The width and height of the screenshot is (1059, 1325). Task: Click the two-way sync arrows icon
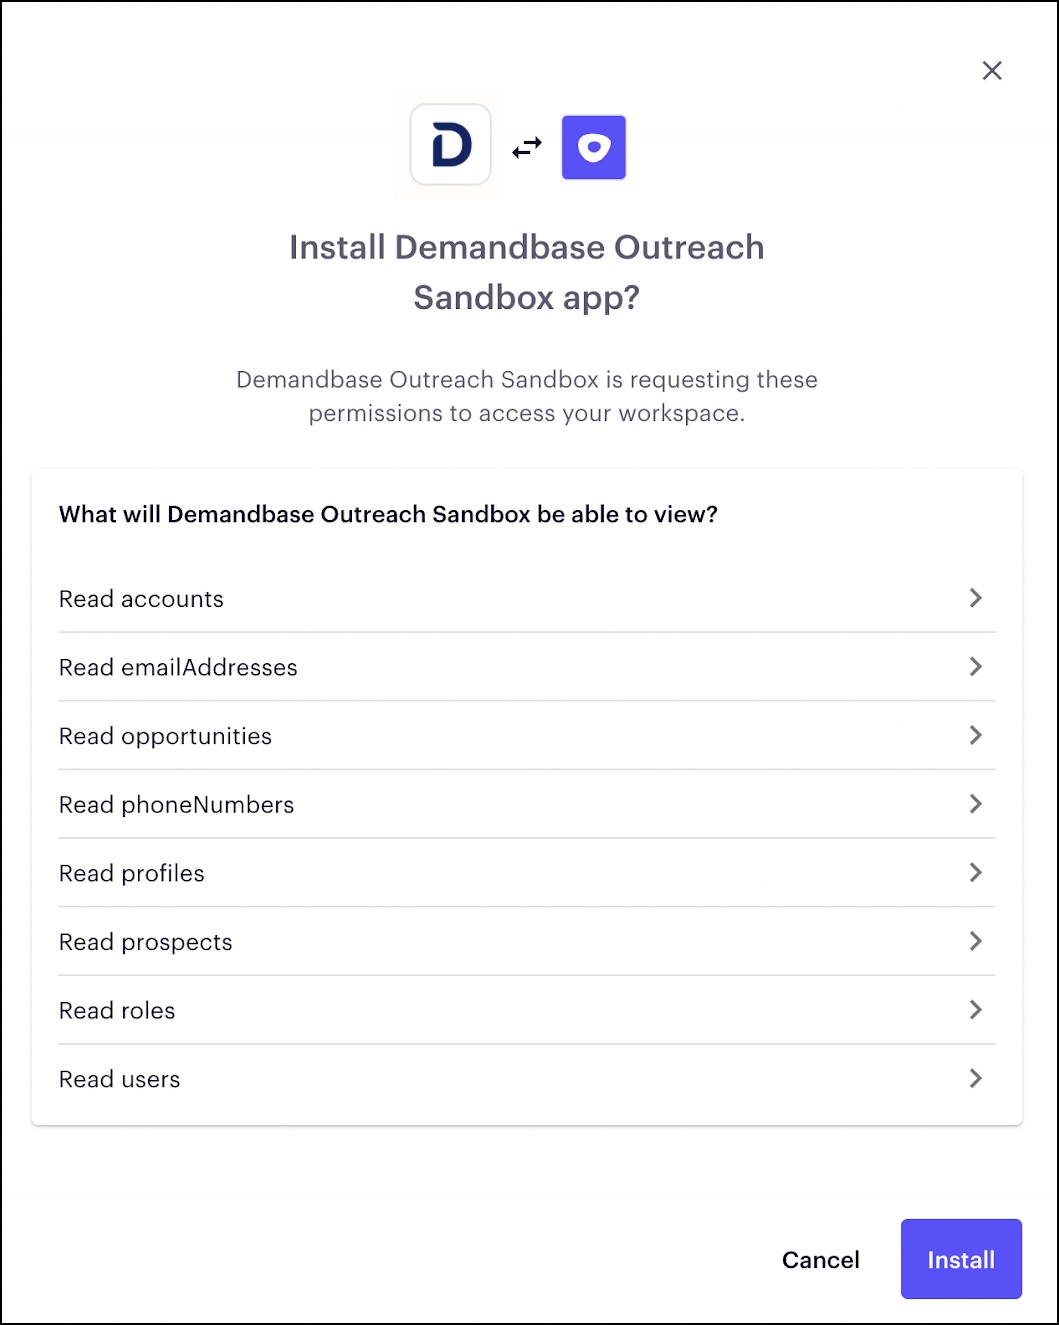527,148
